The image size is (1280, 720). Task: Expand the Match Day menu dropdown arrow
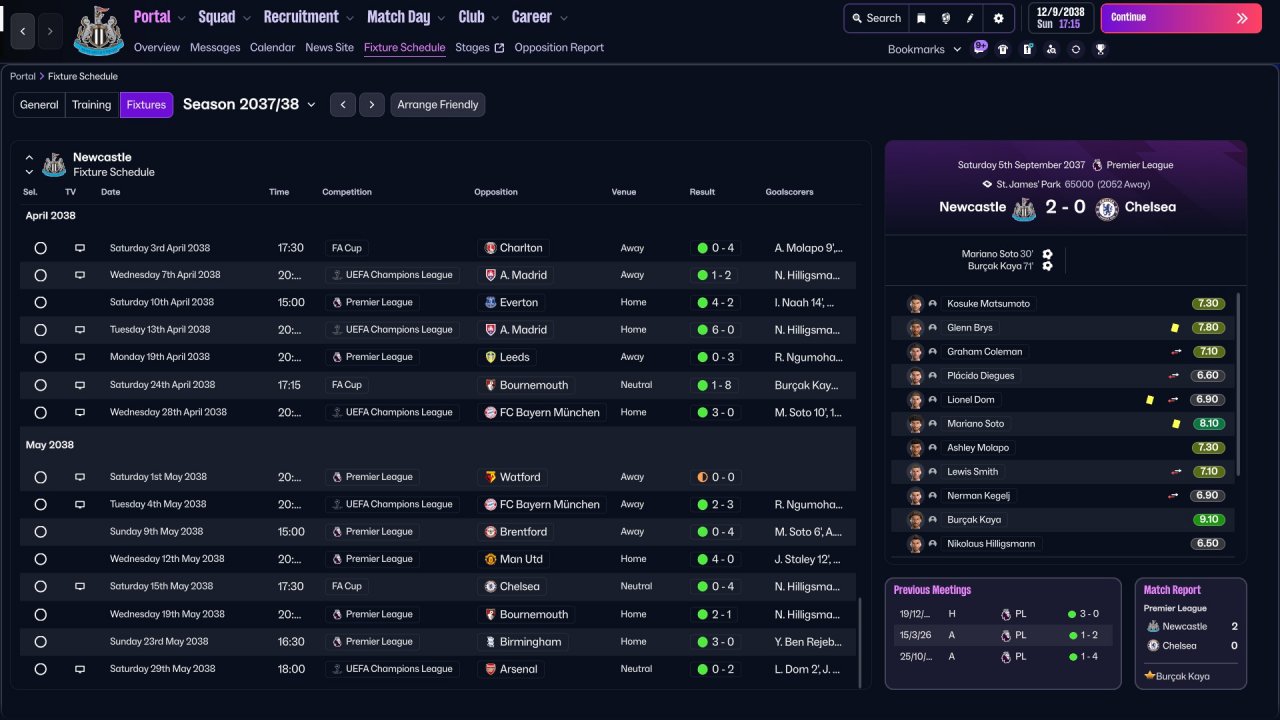coord(441,18)
